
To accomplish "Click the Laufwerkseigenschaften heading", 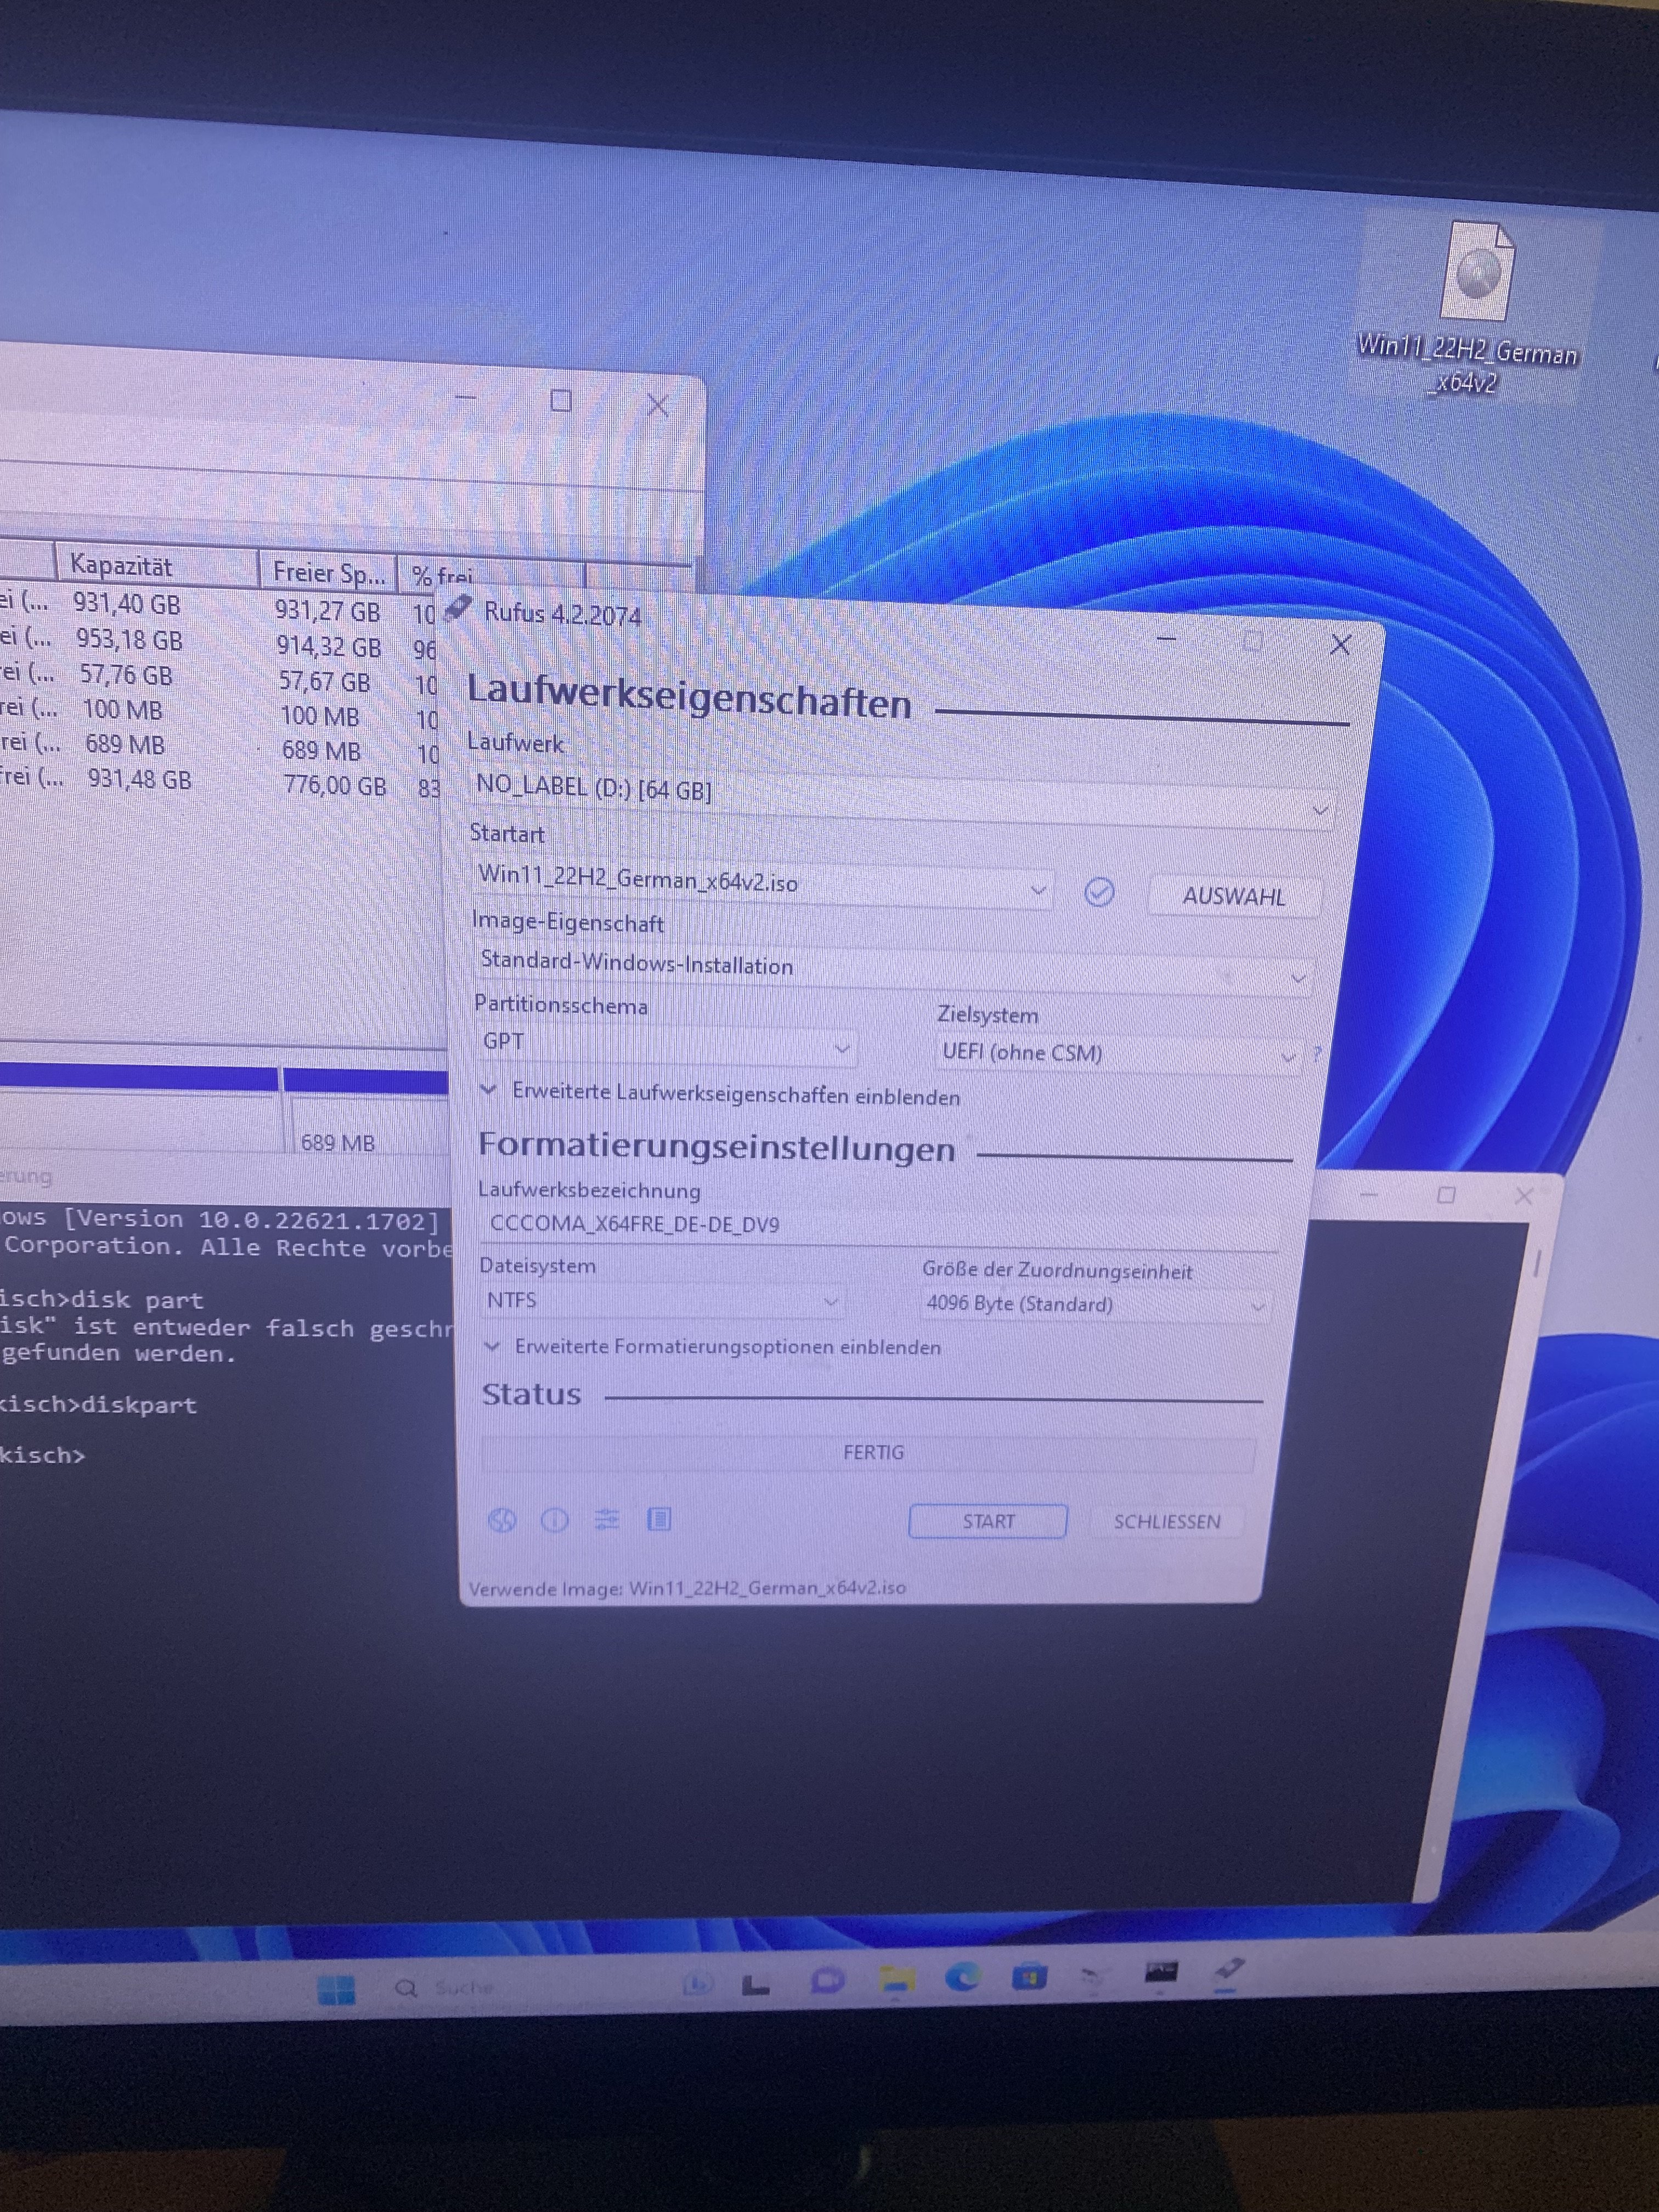I will pyautogui.click(x=689, y=696).
